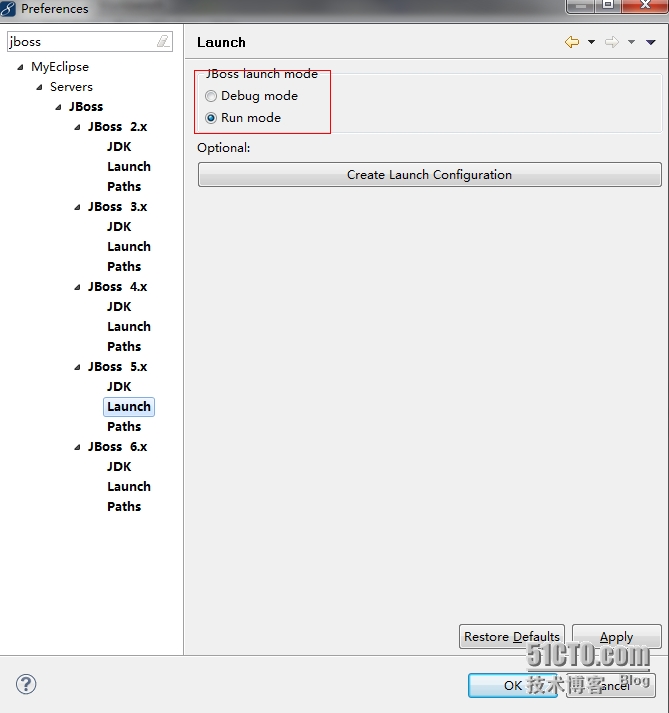Open the preferences view menu triangle

(651, 42)
